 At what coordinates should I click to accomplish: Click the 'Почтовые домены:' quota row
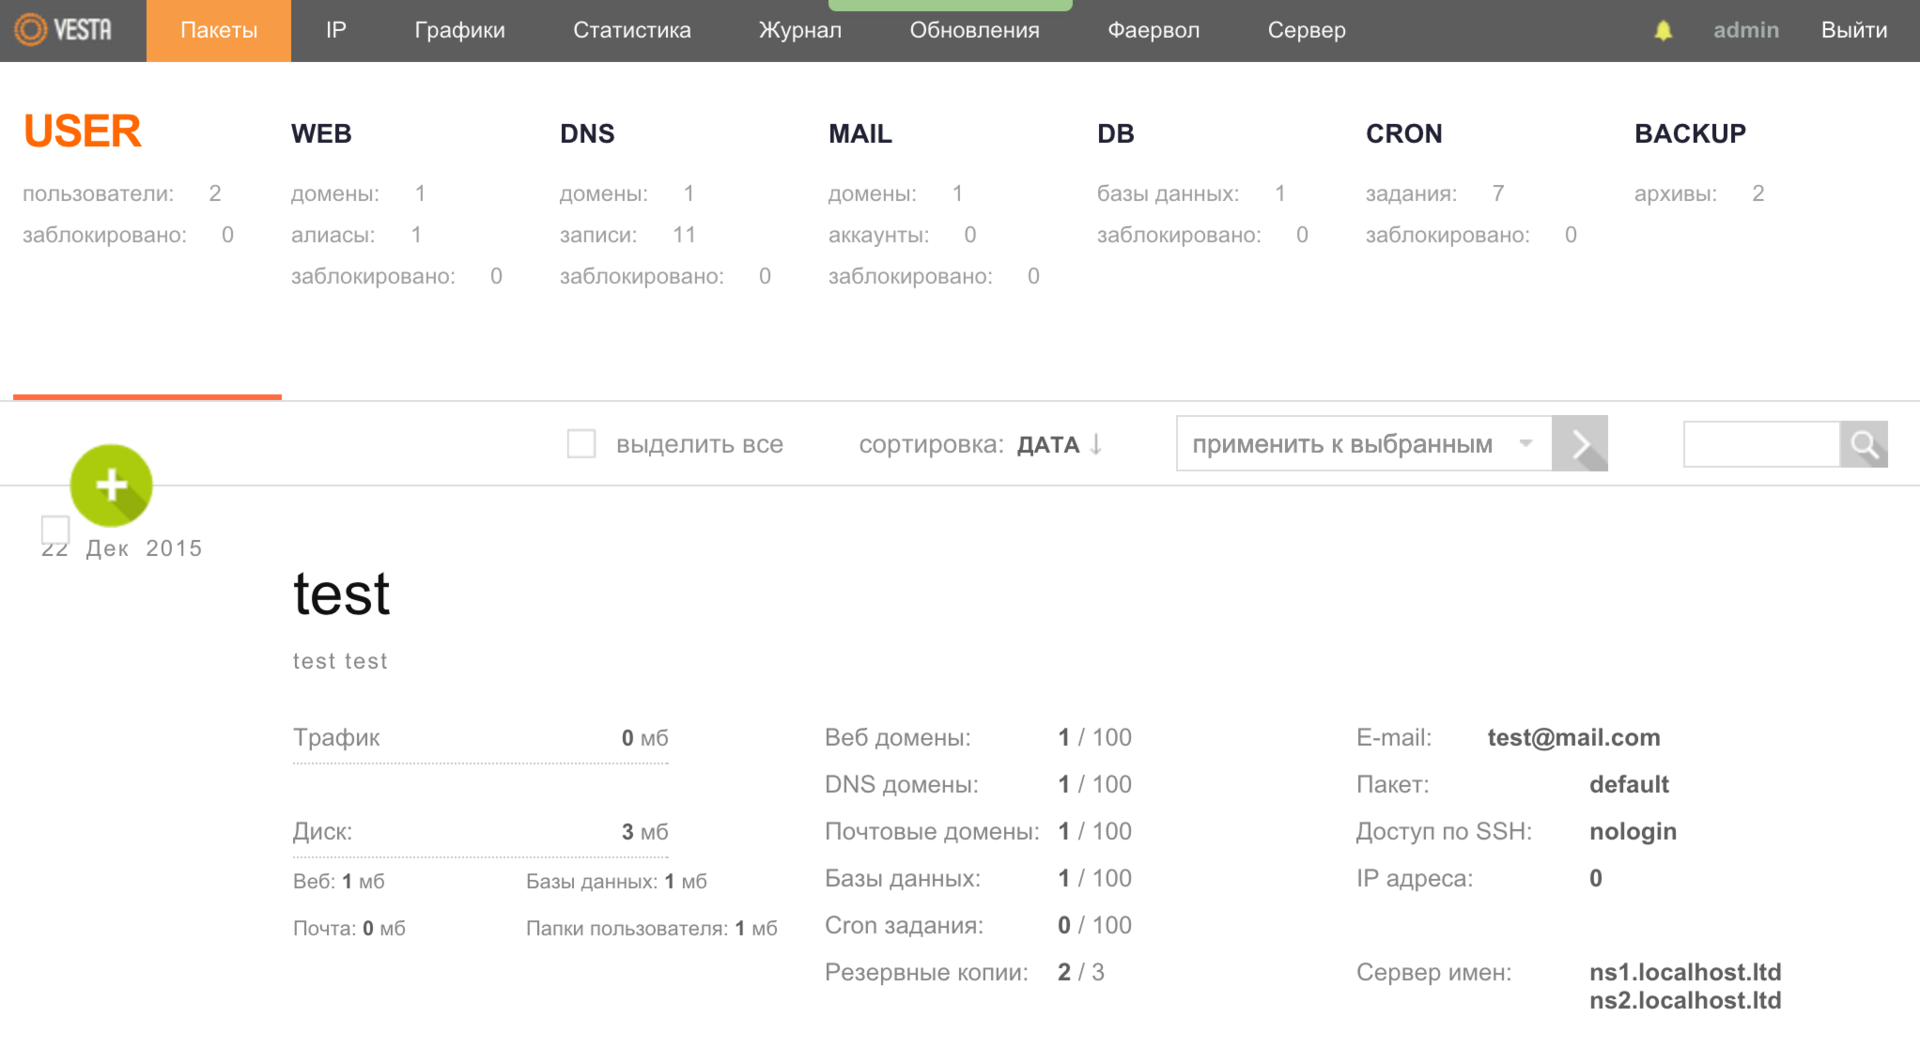(978, 832)
